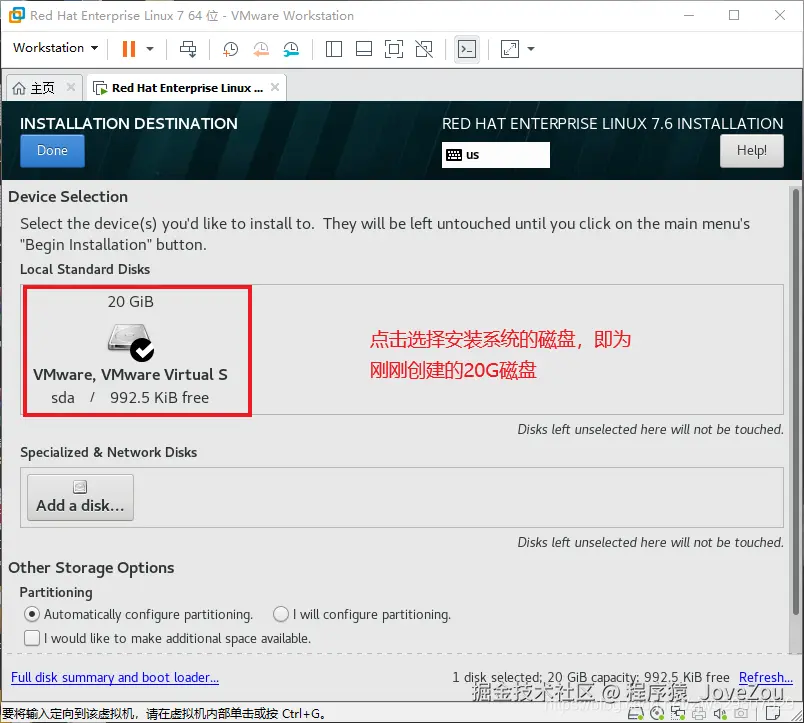Image resolution: width=804 pixels, height=723 pixels.
Task: Select the Red Hat Enterprise Linux tab
Action: coord(187,88)
